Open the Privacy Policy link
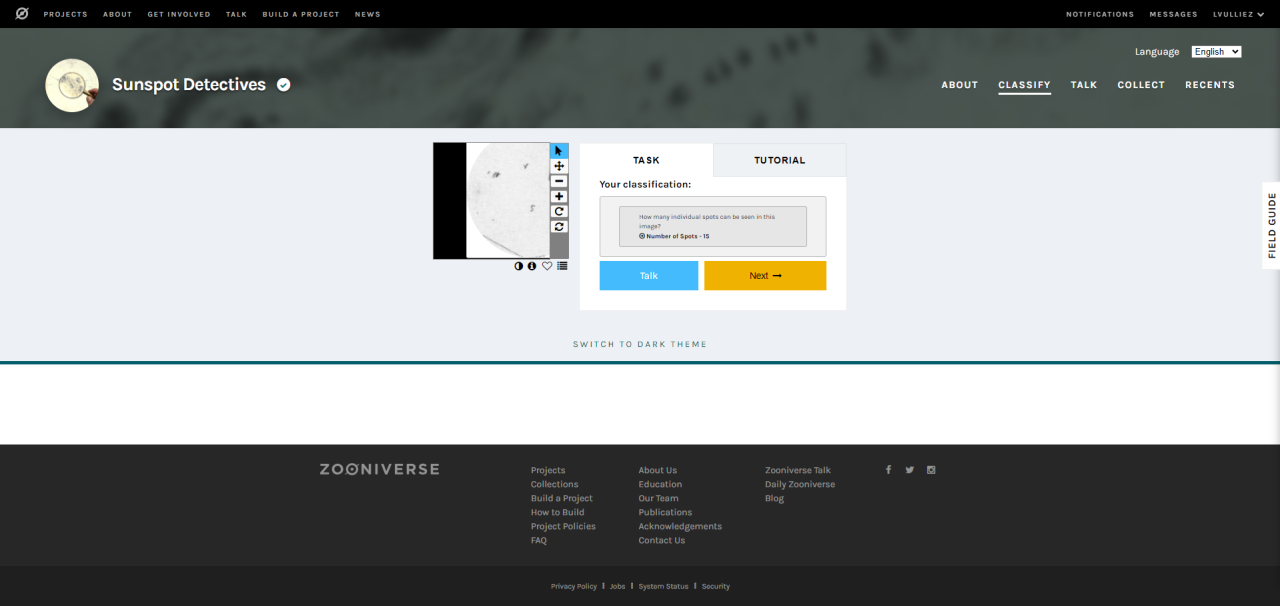The width and height of the screenshot is (1280, 606). [574, 586]
